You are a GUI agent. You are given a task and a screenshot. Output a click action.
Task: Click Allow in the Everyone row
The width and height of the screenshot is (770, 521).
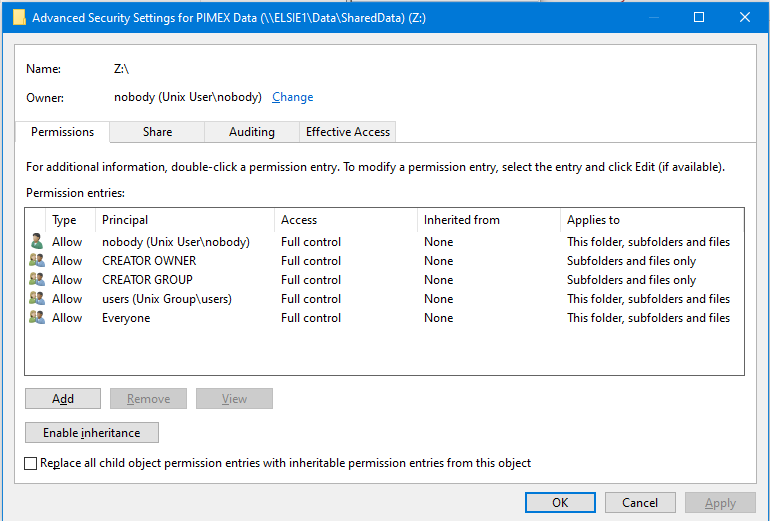[67, 318]
